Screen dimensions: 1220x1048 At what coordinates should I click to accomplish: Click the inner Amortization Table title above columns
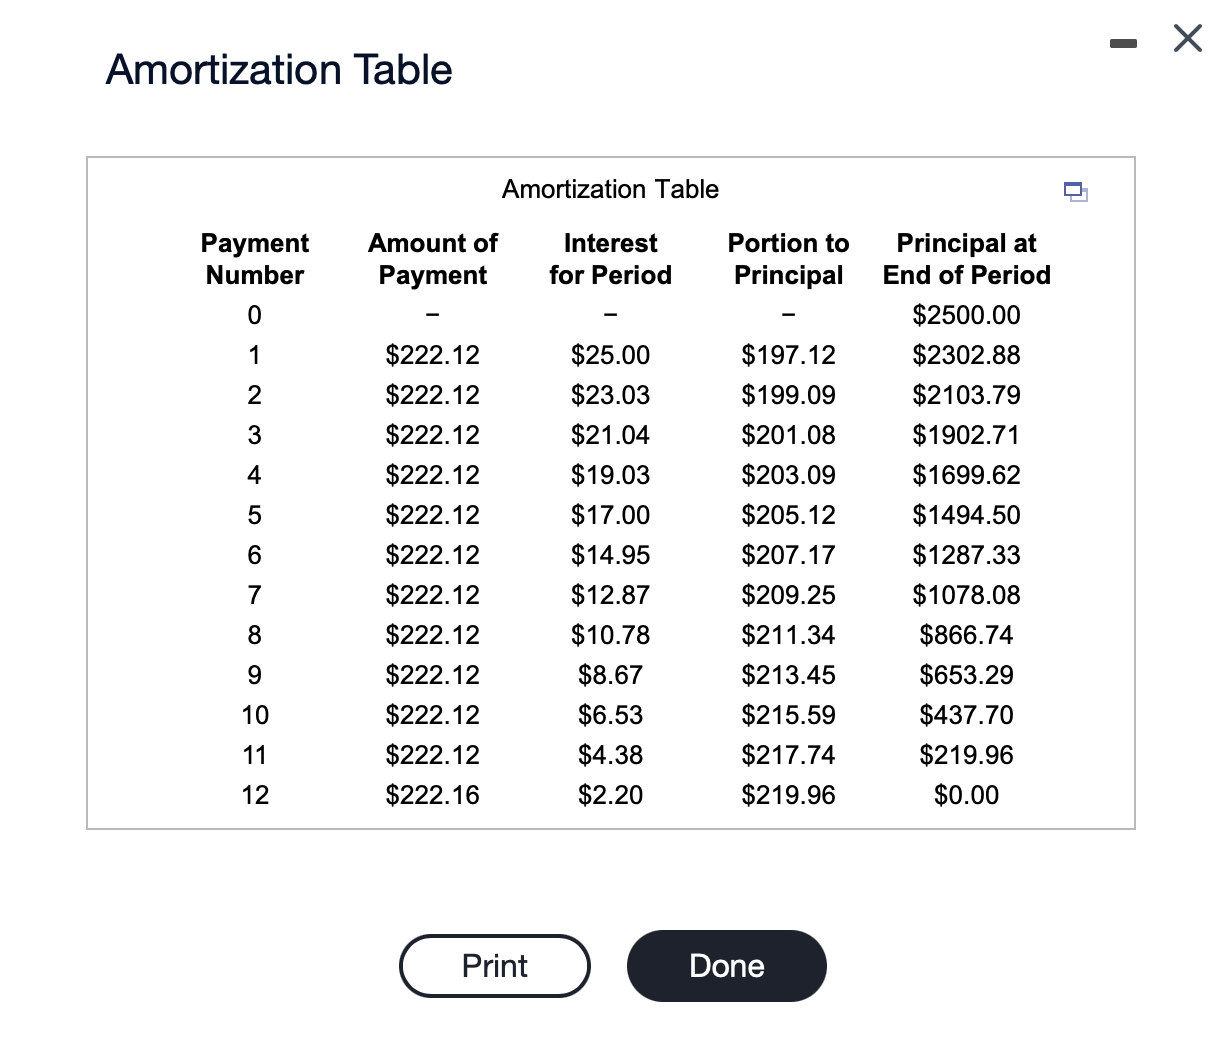tap(610, 189)
